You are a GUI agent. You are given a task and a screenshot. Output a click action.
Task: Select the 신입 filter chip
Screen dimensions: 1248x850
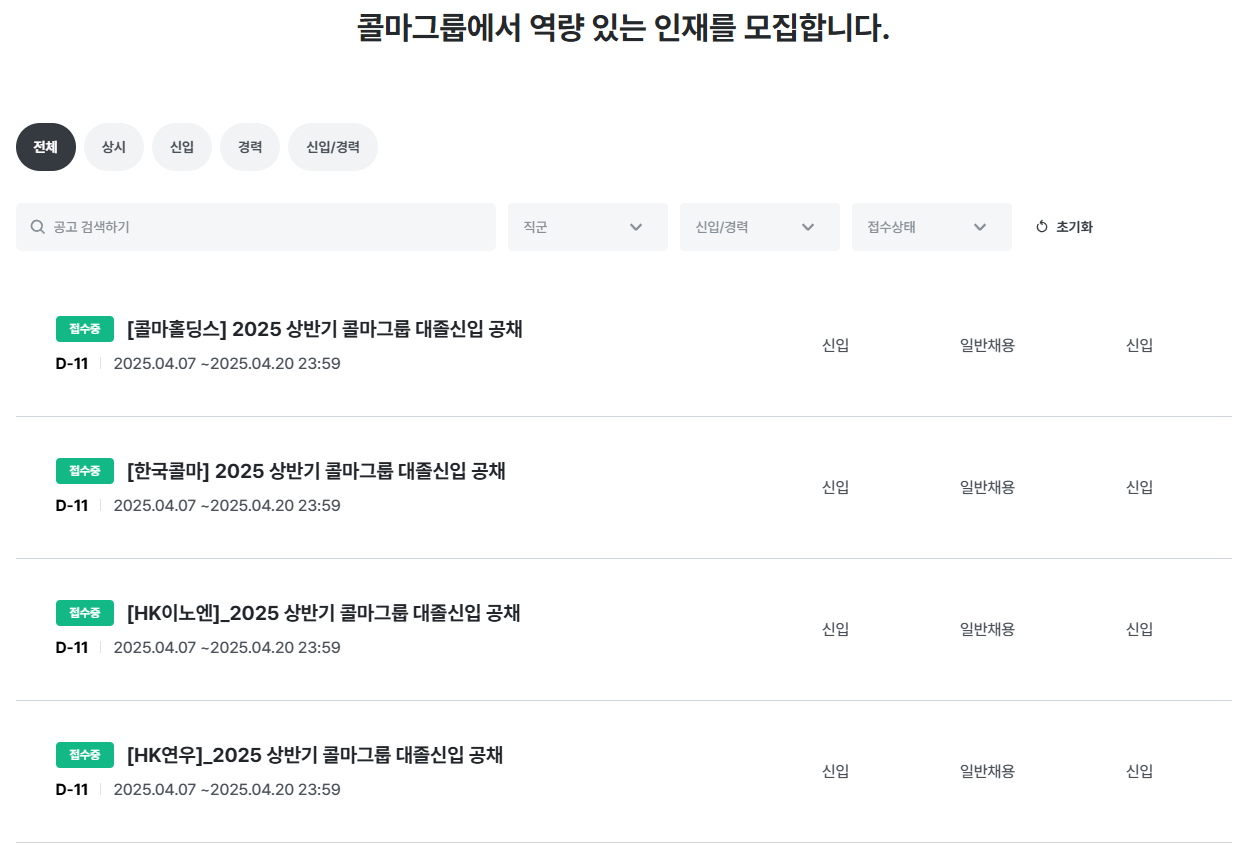(x=182, y=147)
